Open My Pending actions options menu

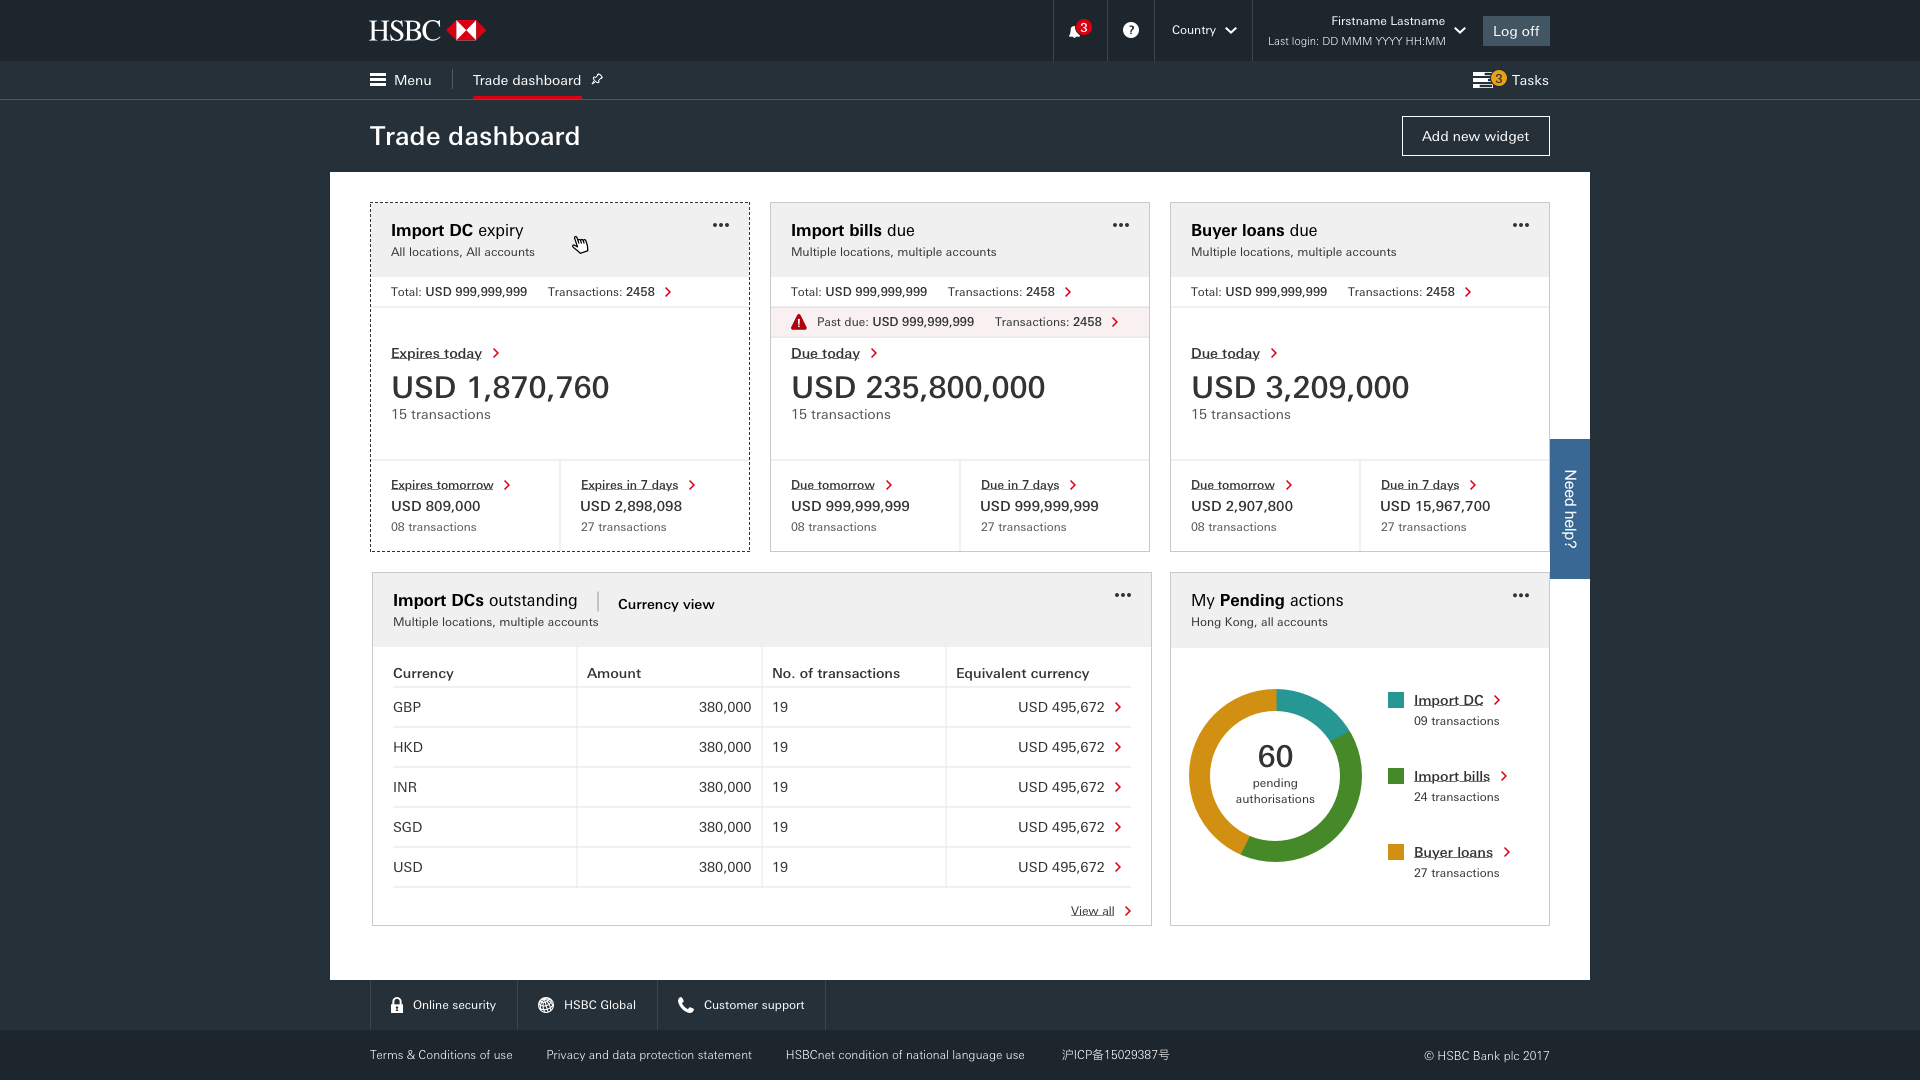tap(1520, 595)
